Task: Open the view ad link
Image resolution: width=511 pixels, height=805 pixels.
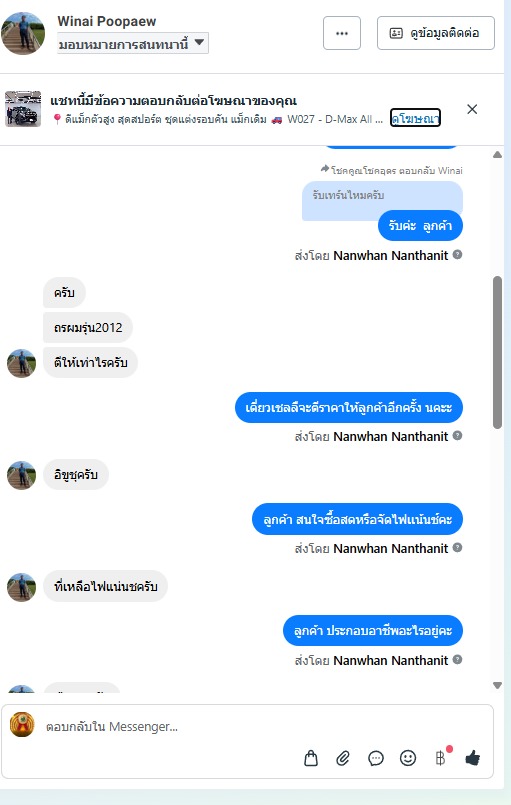Action: pos(415,118)
